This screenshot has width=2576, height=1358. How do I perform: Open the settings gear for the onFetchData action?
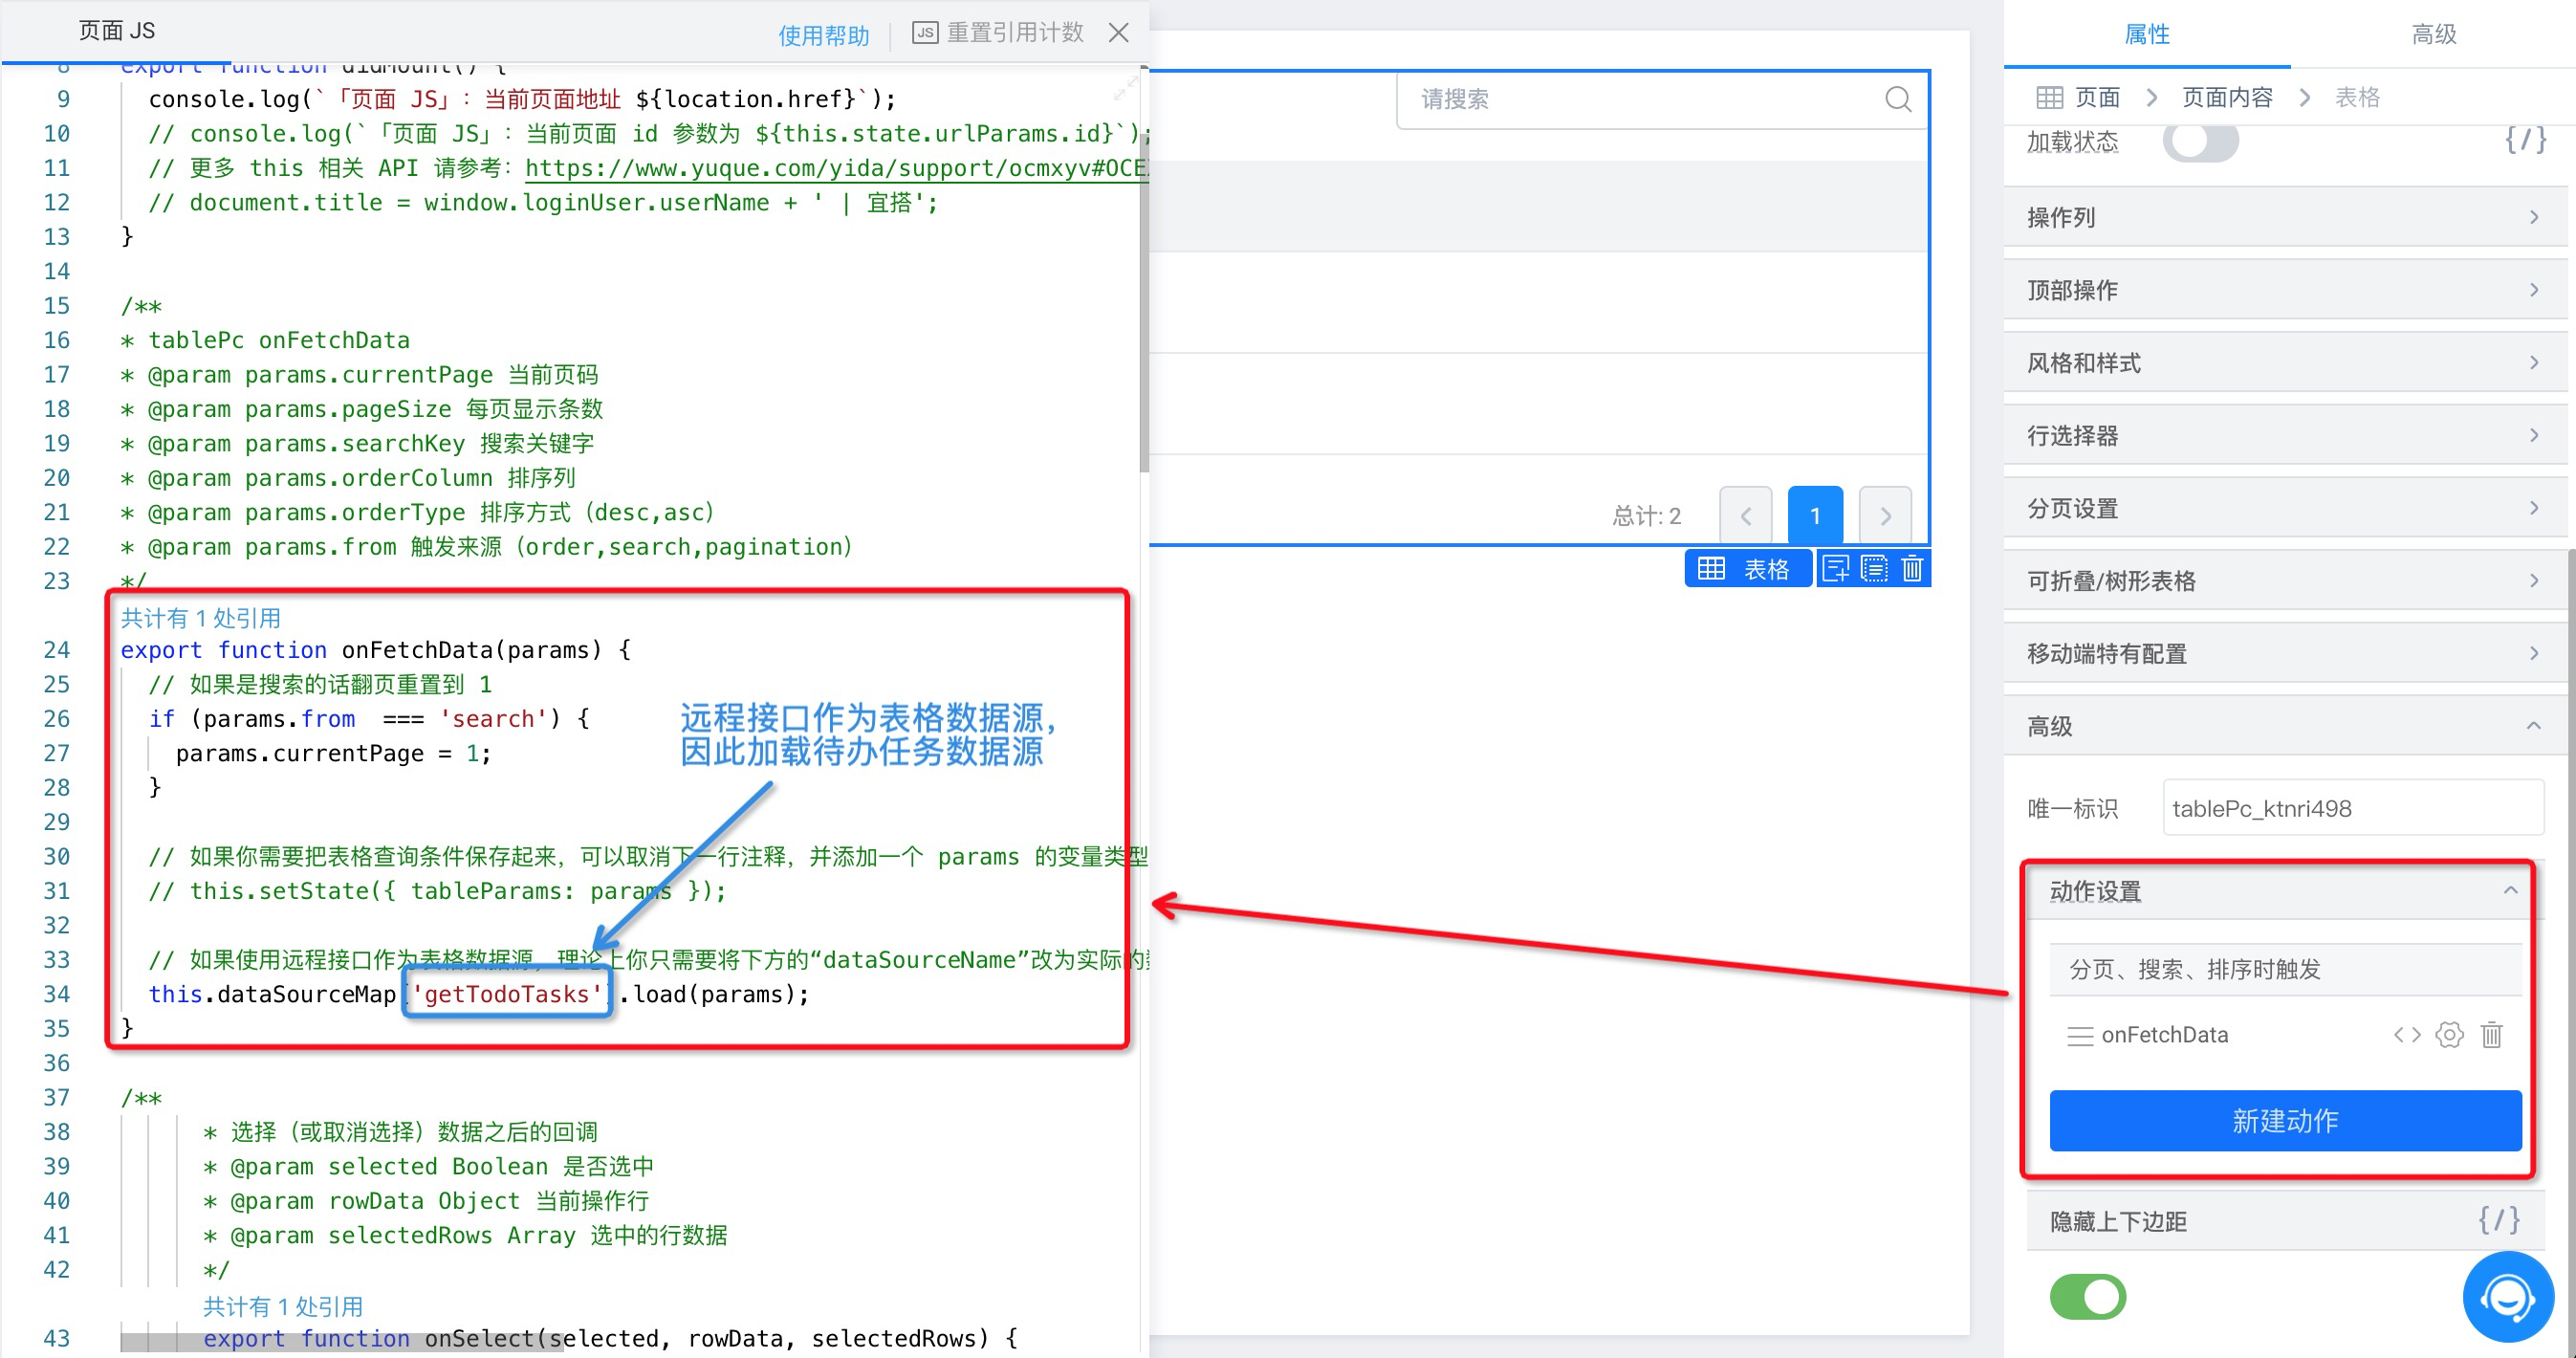(x=2449, y=1035)
